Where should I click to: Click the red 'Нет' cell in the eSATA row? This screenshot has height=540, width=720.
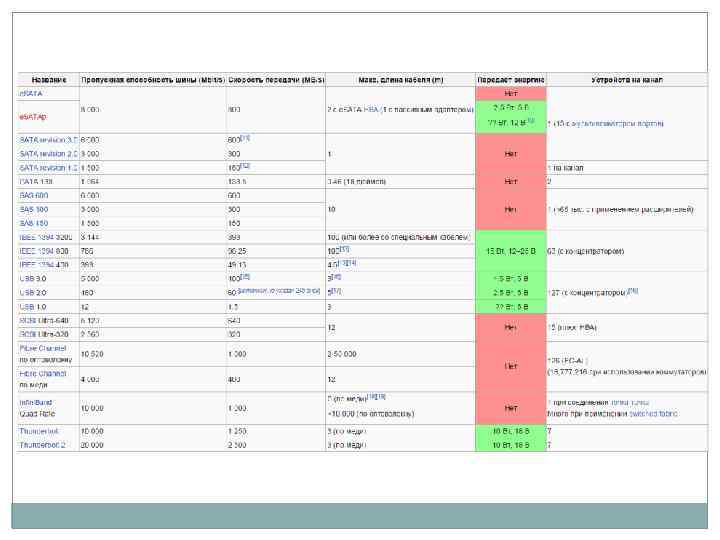pyautogui.click(x=511, y=94)
